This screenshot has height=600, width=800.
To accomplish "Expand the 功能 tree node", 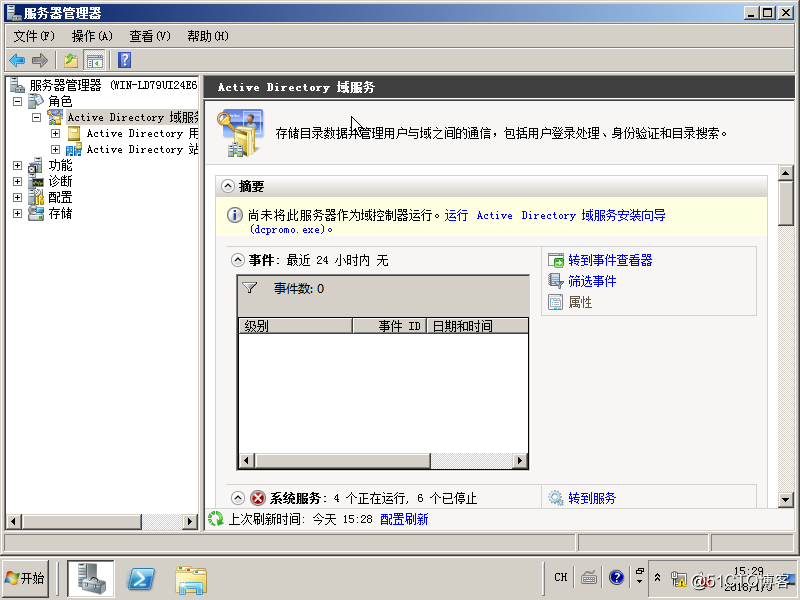I will (17, 165).
